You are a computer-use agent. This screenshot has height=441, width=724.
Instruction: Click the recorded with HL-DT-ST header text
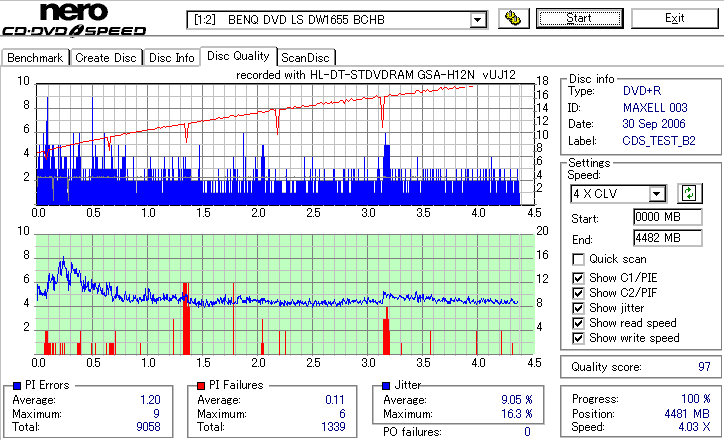pyautogui.click(x=376, y=75)
